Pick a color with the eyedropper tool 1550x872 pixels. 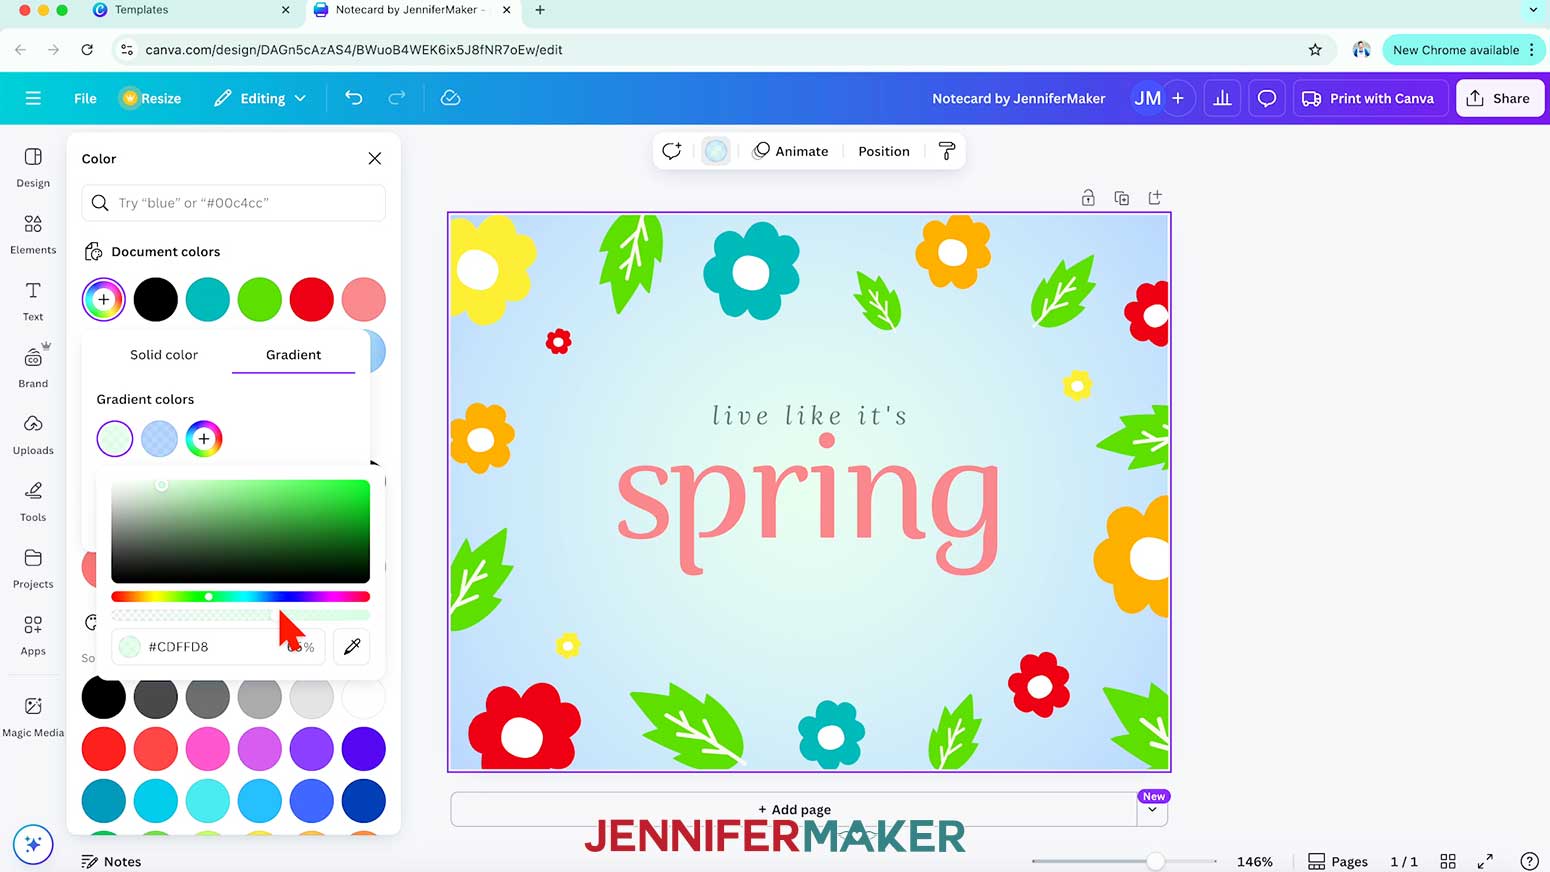coord(352,646)
